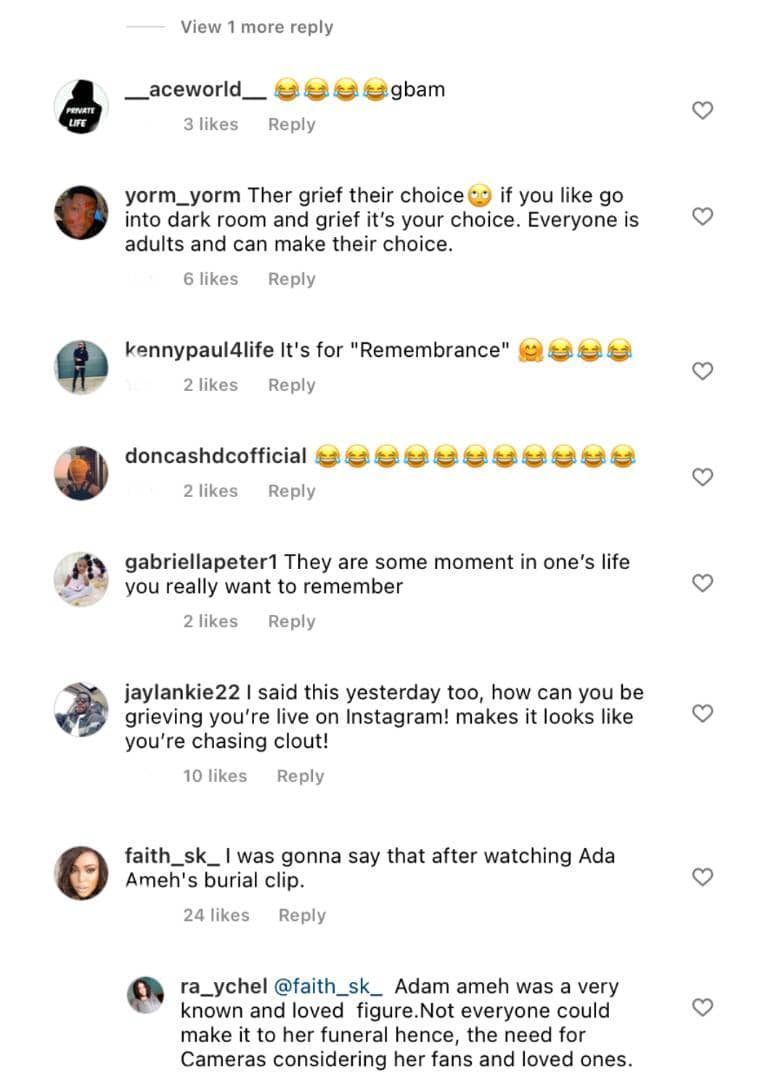Tap the heart beside jaylankie22's comment
This screenshot has height=1080, width=784.
(x=703, y=713)
